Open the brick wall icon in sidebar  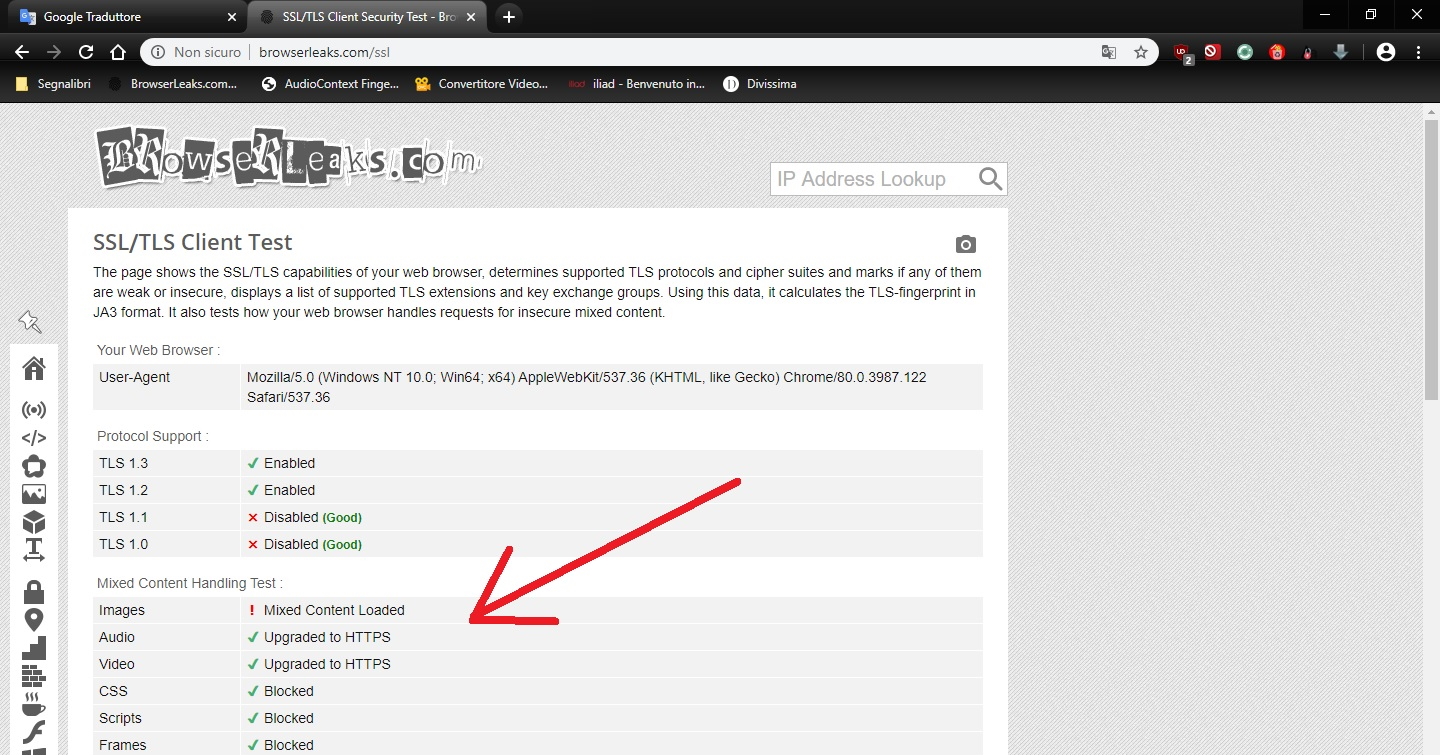pyautogui.click(x=34, y=675)
